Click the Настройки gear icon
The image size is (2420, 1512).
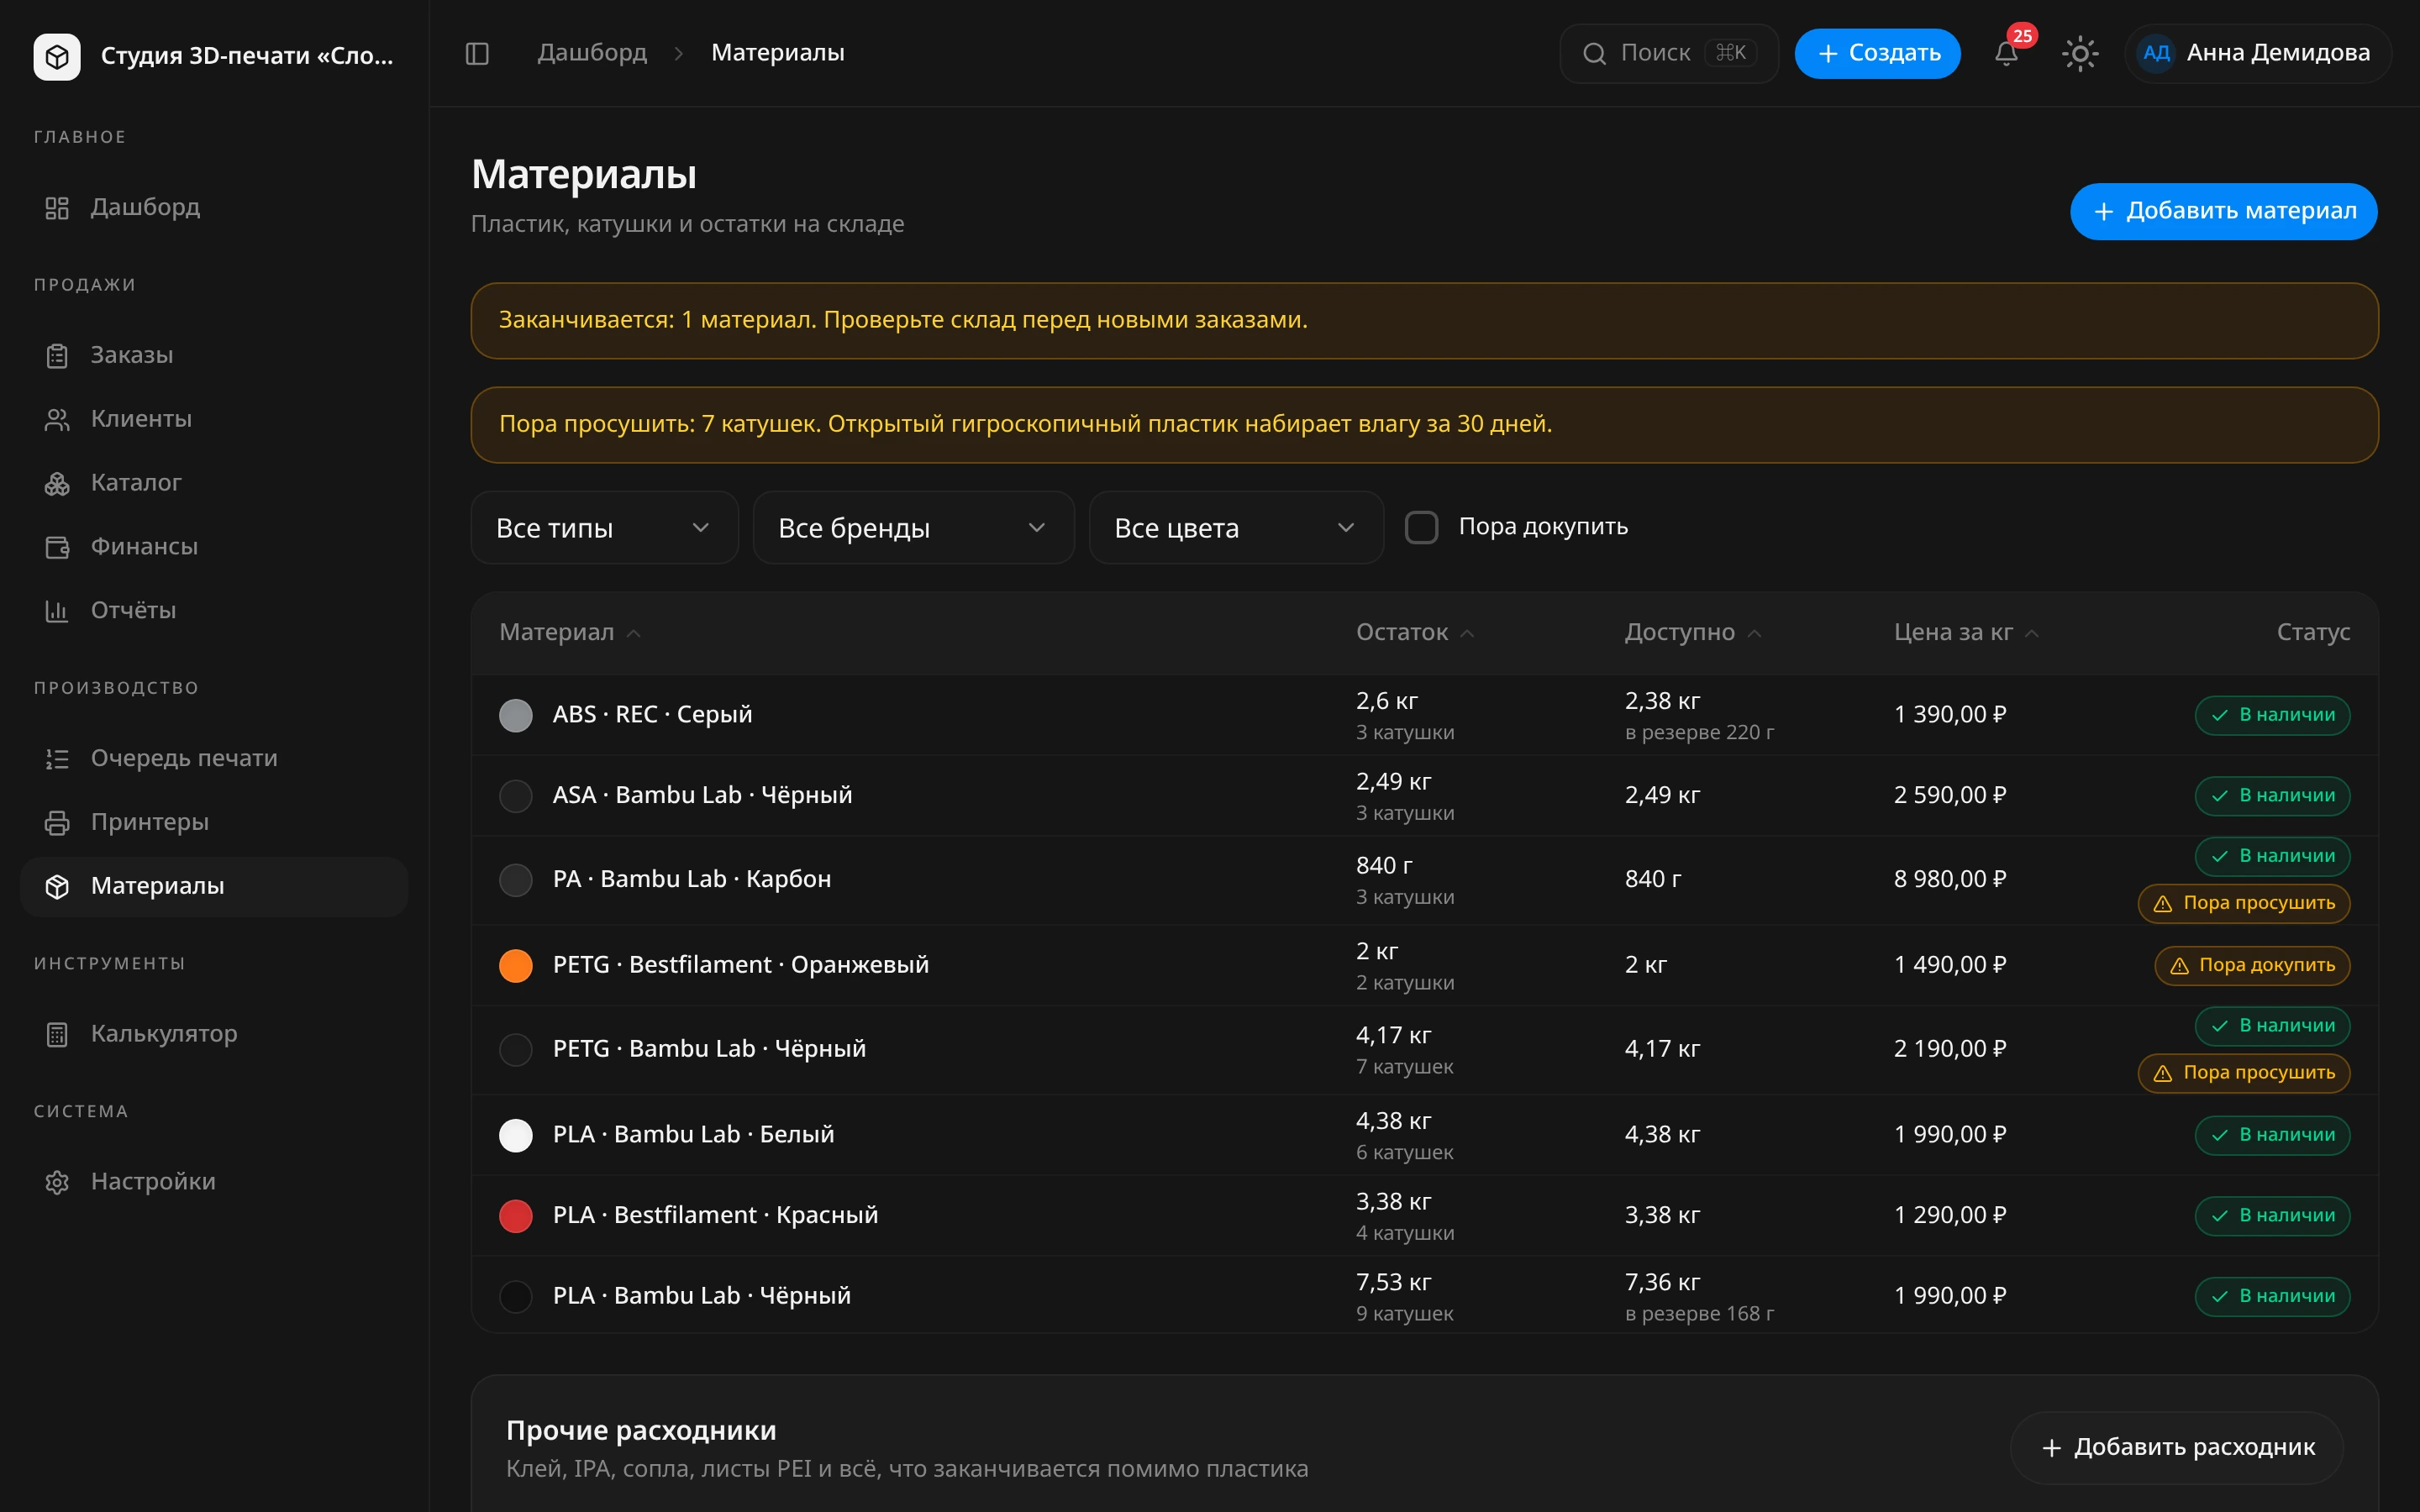(57, 1182)
